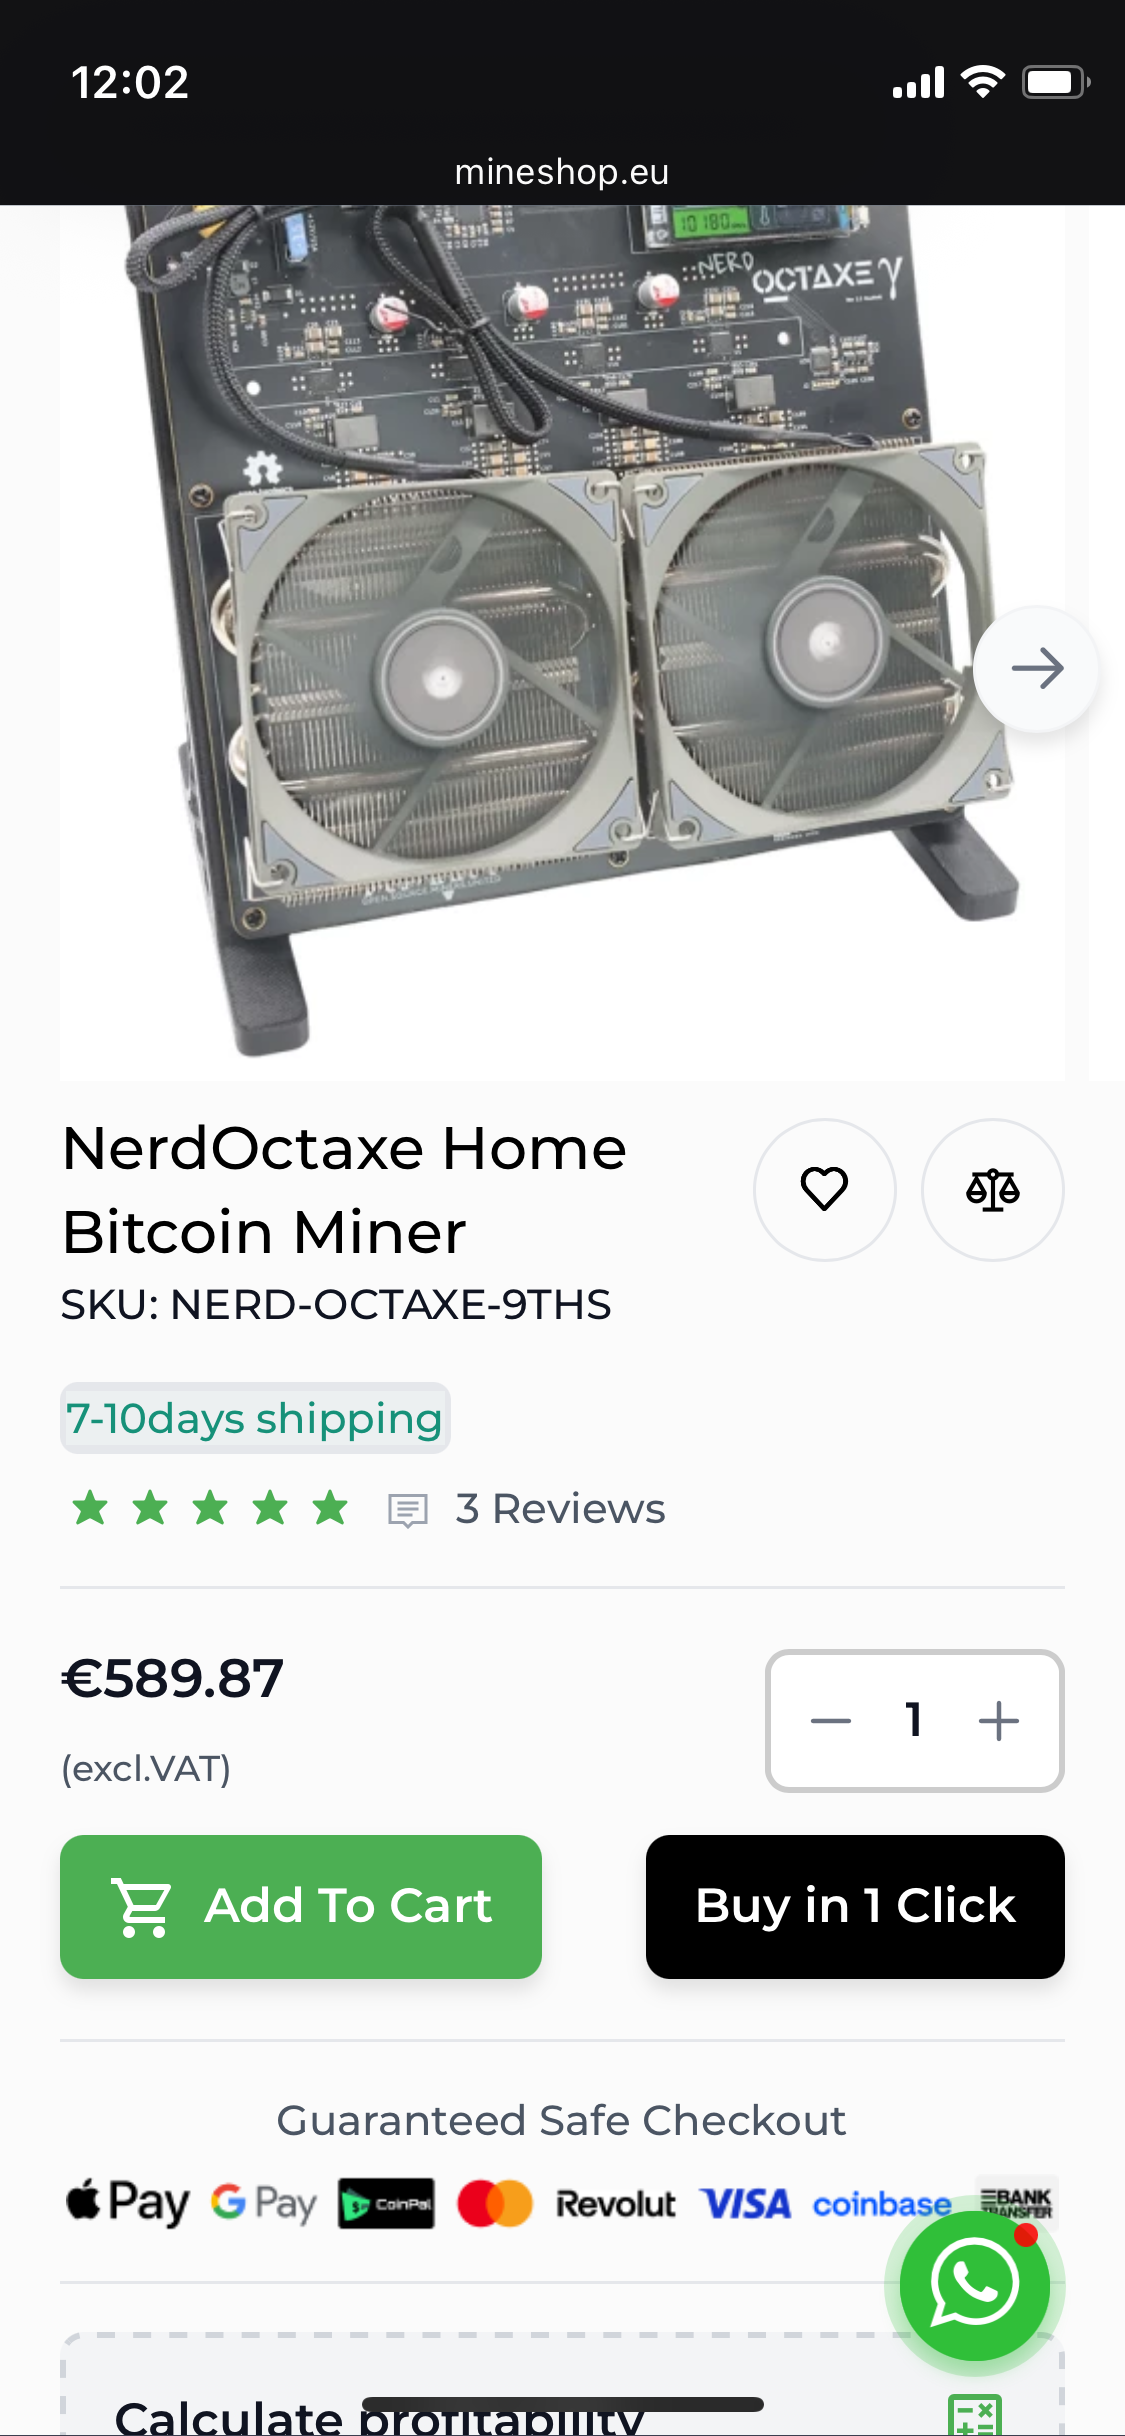Image resolution: width=1125 pixels, height=2436 pixels.
Task: Click the profitability calculator icon
Action: [974, 2416]
